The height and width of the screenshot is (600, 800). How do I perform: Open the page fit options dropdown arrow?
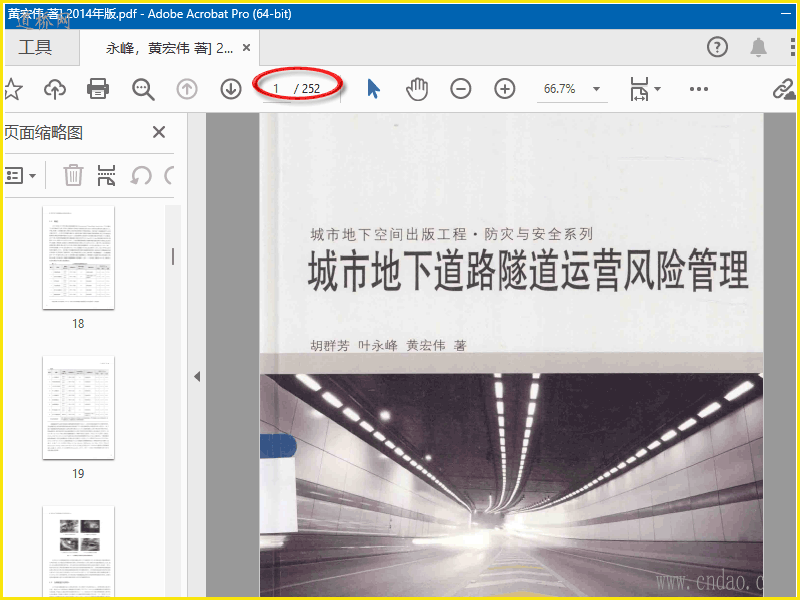pyautogui.click(x=657, y=89)
